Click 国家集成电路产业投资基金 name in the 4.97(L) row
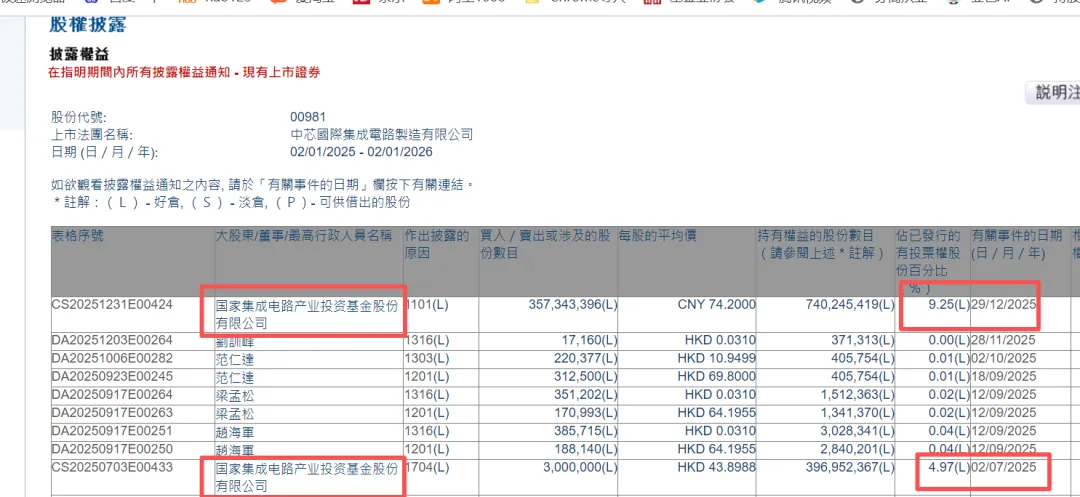The height and width of the screenshot is (497, 1080). [x=307, y=478]
